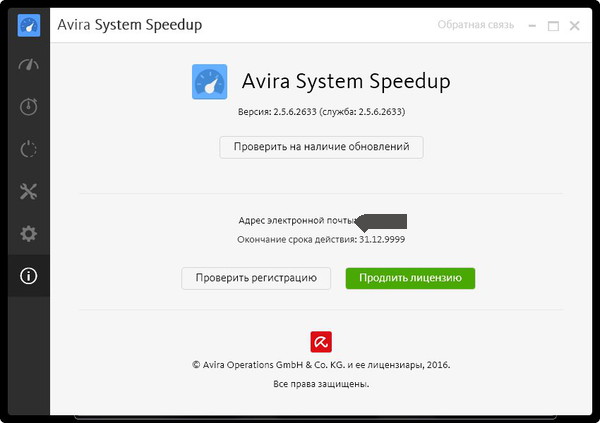Click the red Avira umbrella logo
This screenshot has height=423, width=600.
click(321, 341)
